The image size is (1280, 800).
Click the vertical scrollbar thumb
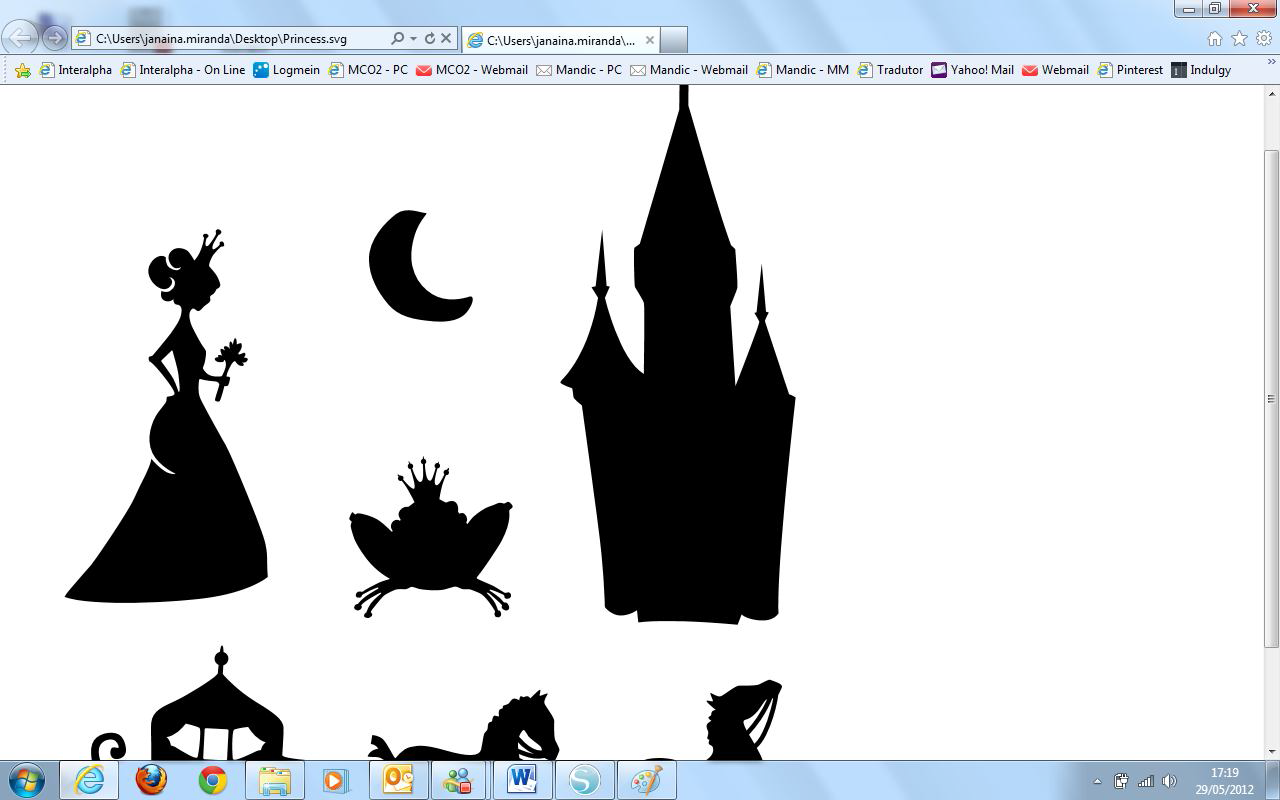pos(1271,398)
